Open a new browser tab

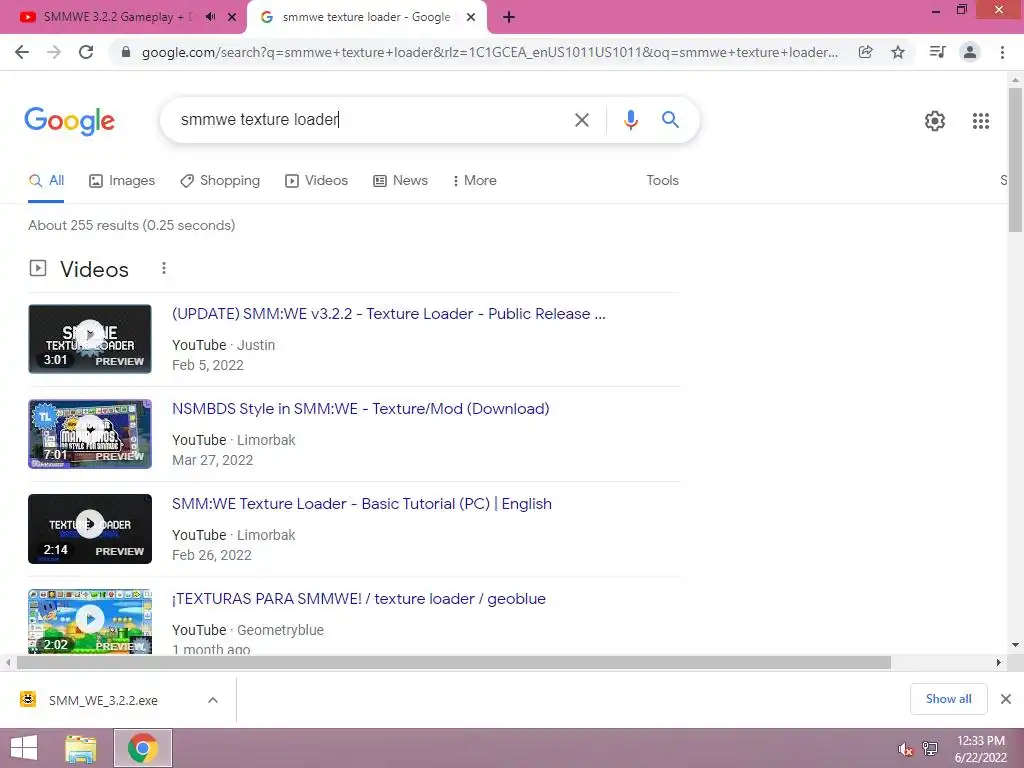tap(509, 17)
